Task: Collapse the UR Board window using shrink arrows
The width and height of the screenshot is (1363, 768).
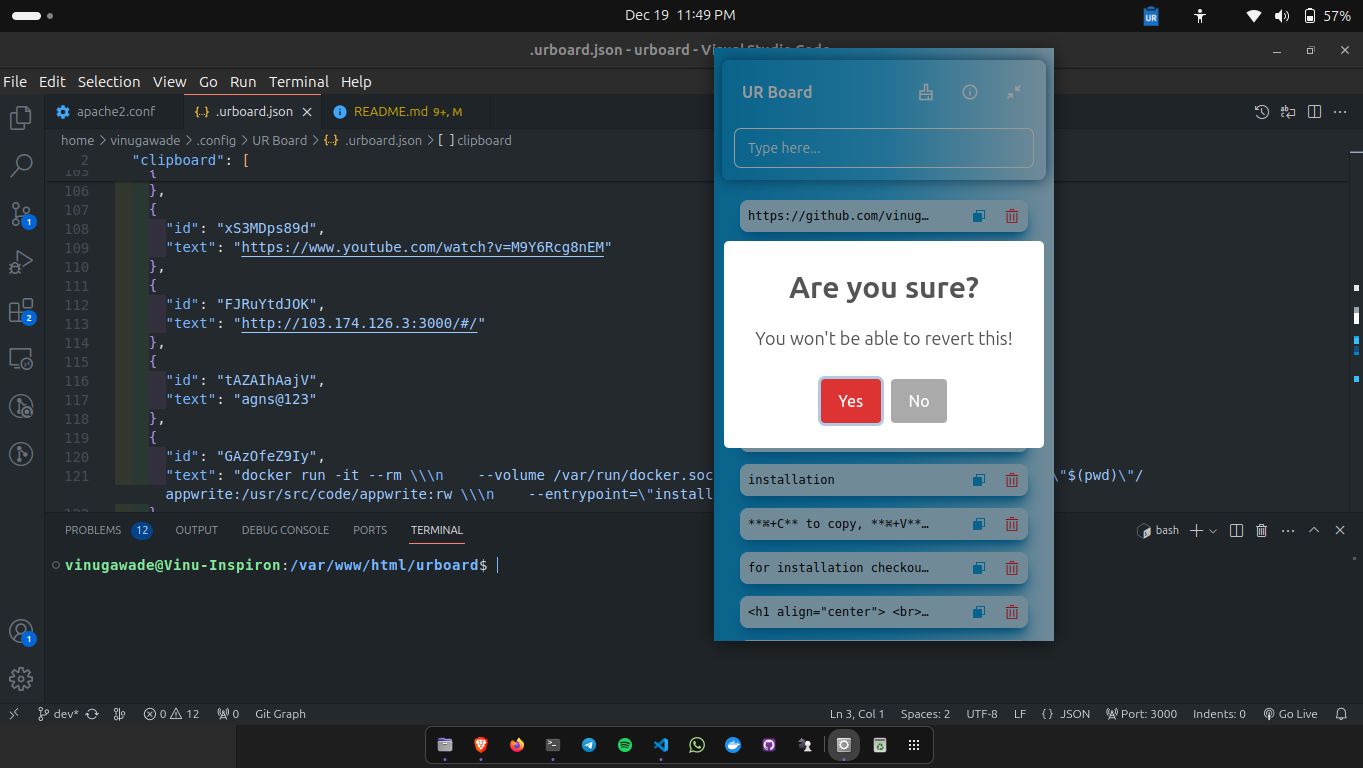Action: [1013, 91]
